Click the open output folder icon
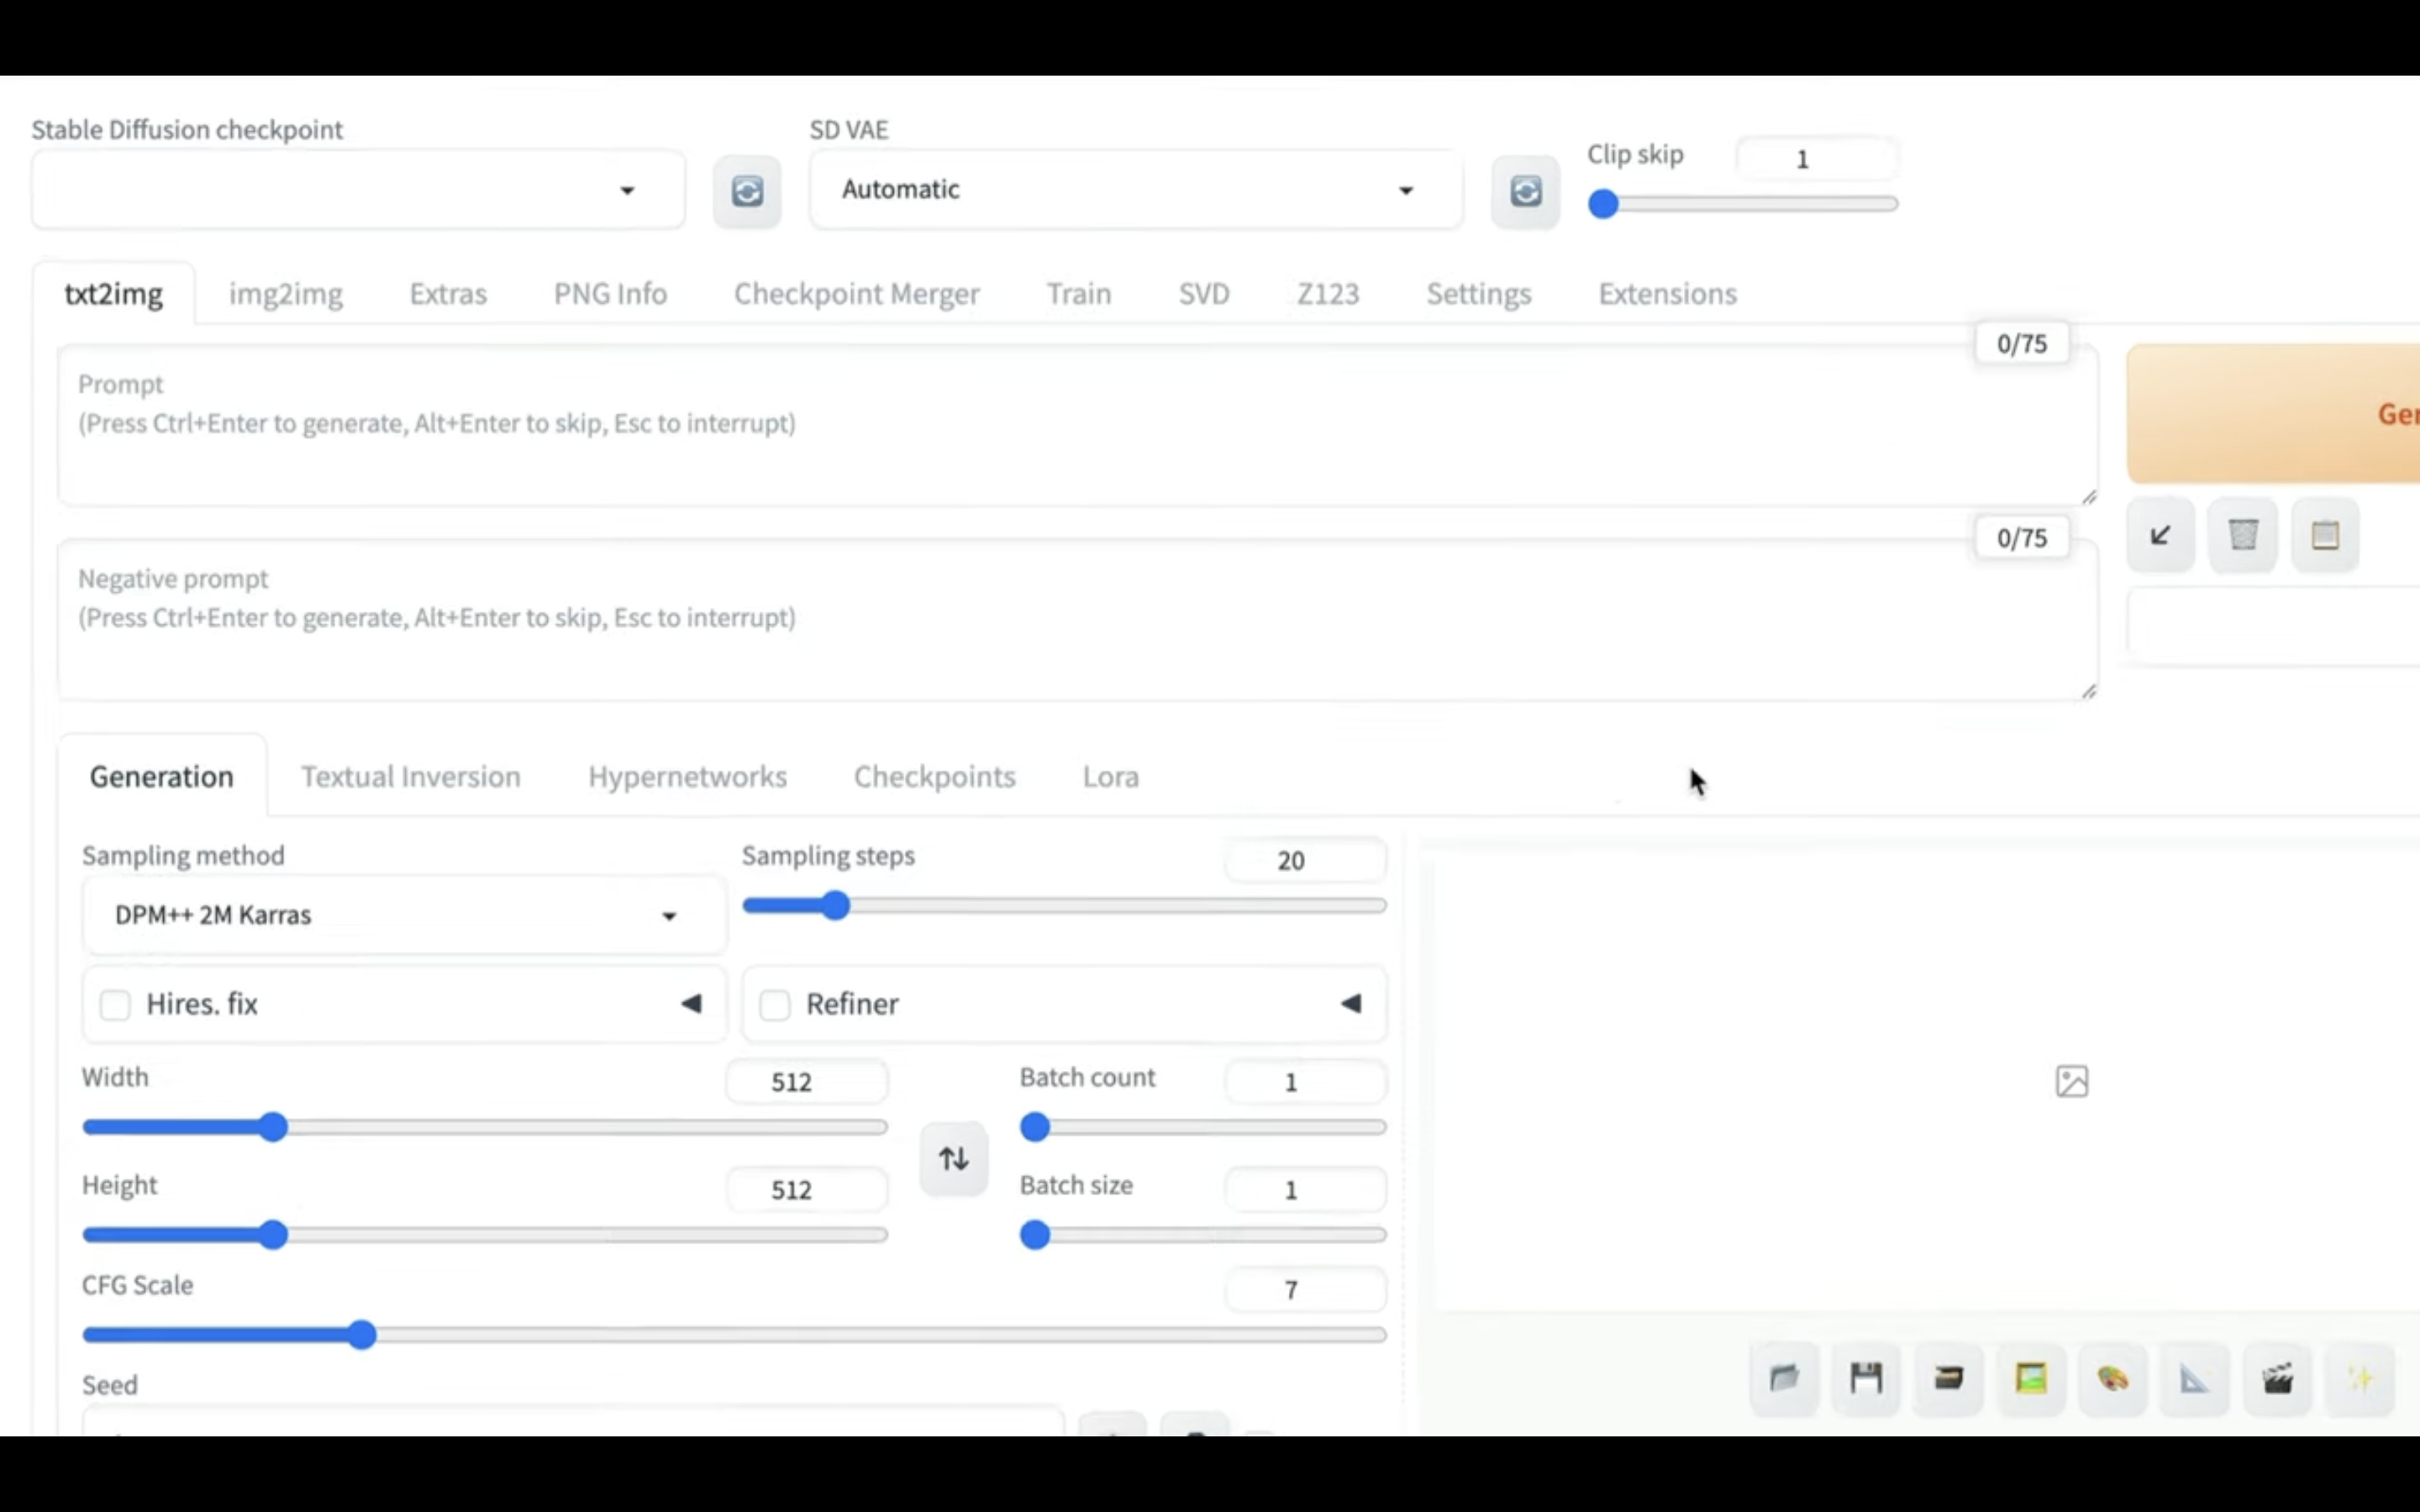Viewport: 2420px width, 1512px height. tap(1784, 1379)
